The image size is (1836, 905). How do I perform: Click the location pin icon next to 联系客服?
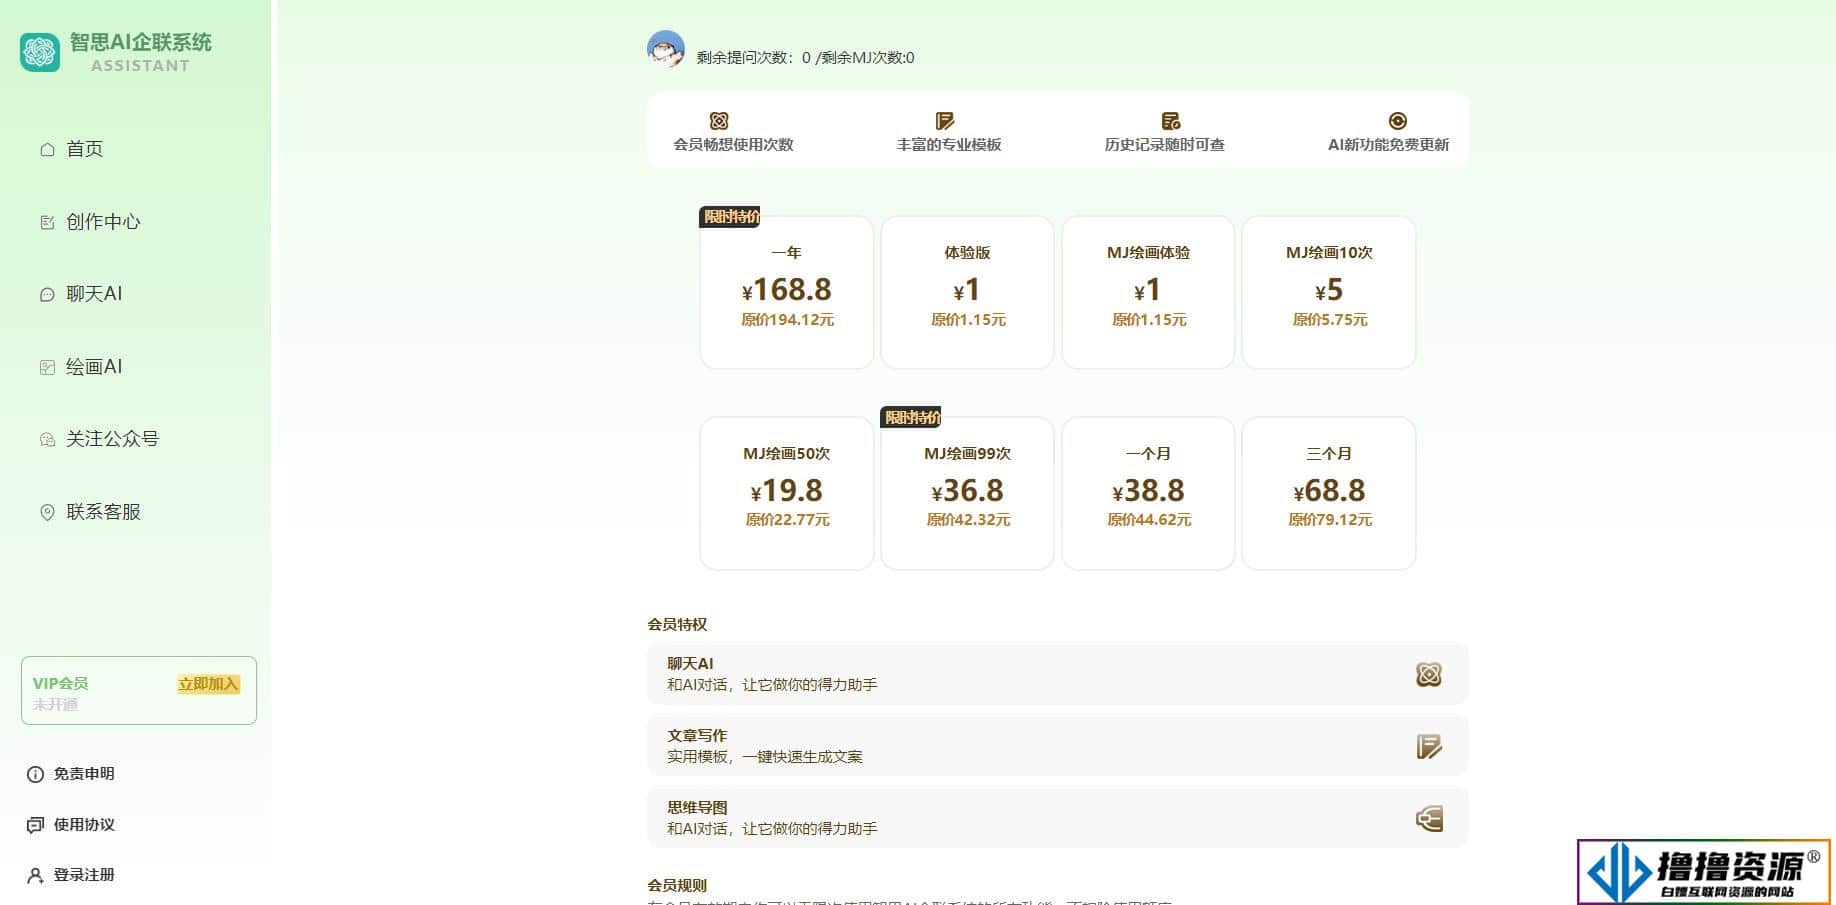[47, 512]
